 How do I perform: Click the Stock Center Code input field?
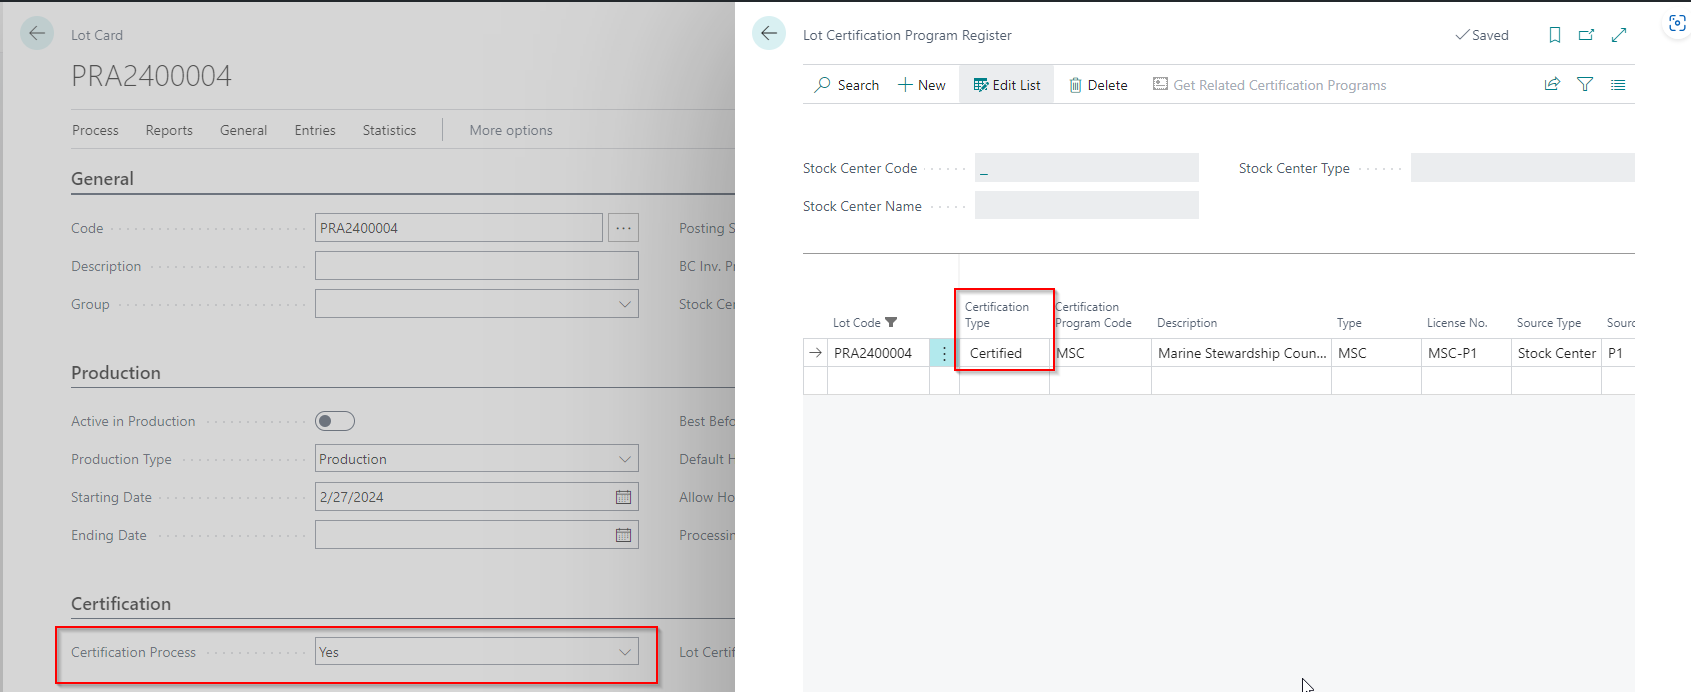1086,168
